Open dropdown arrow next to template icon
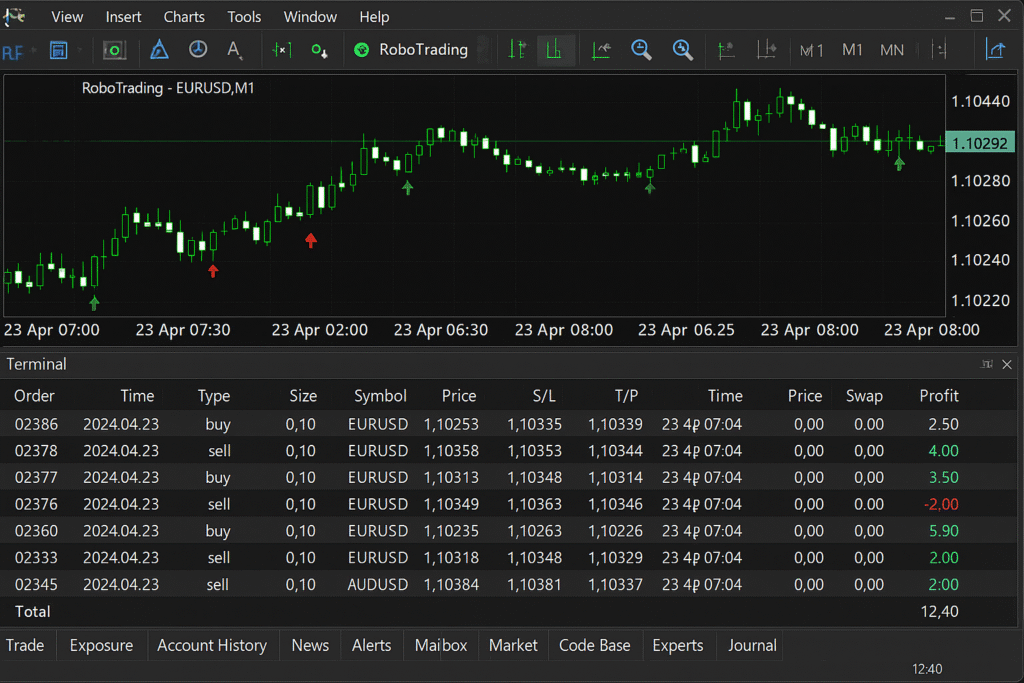This screenshot has height=683, width=1024. tap(80, 50)
